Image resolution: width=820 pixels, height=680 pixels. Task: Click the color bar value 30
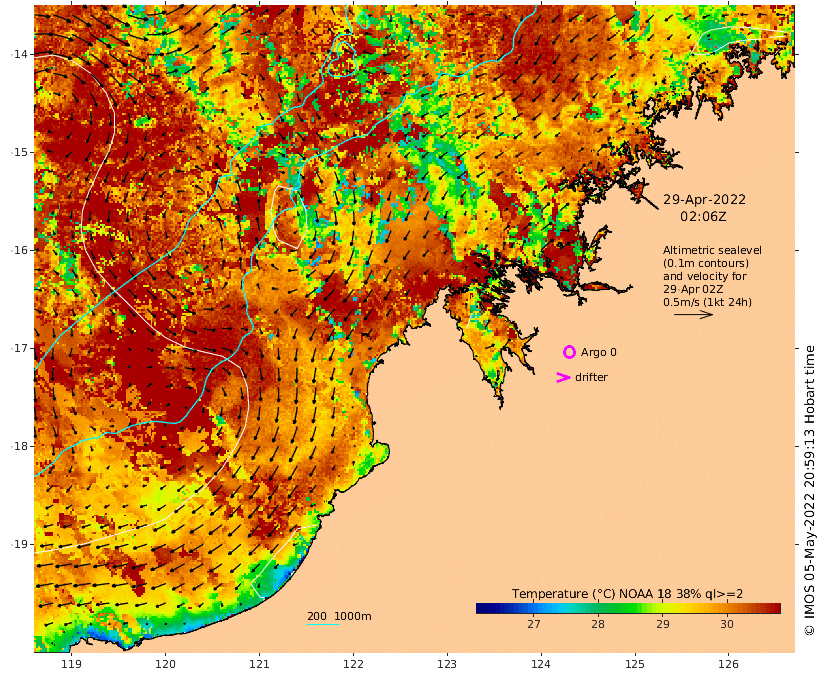point(727,624)
